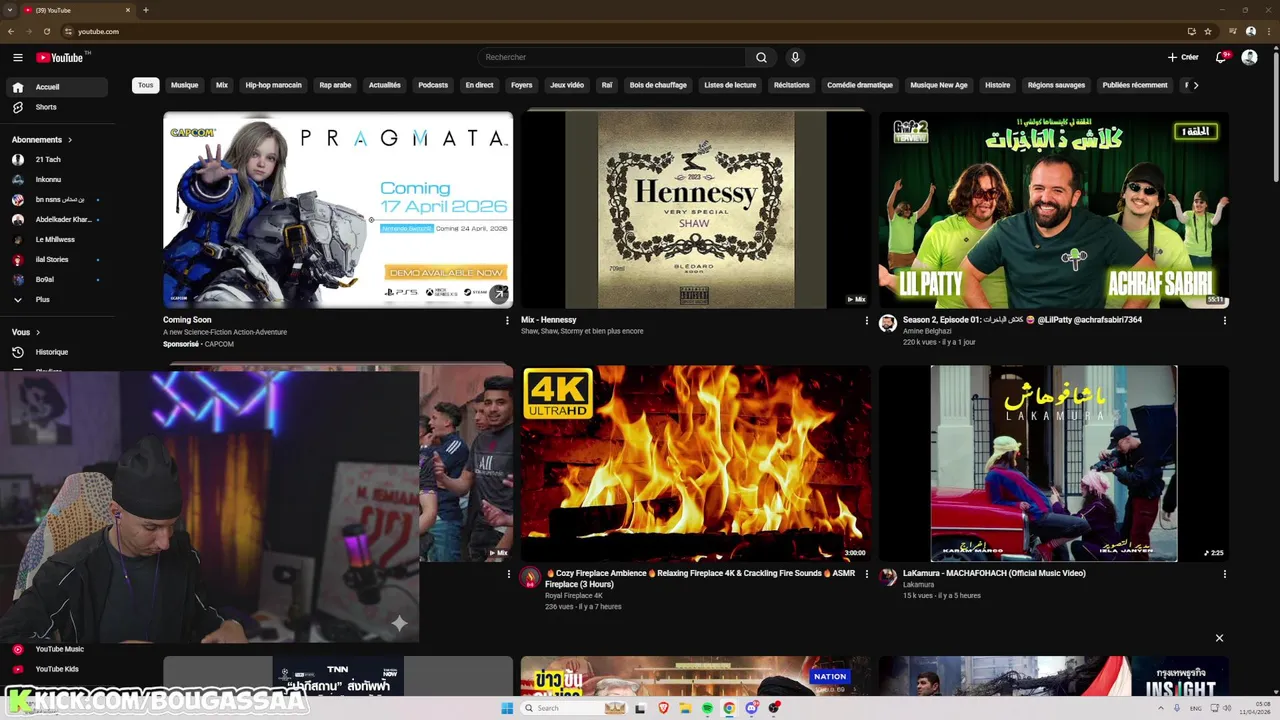
Task: Select the Jeux vidéo filter chip
Action: [x=567, y=85]
